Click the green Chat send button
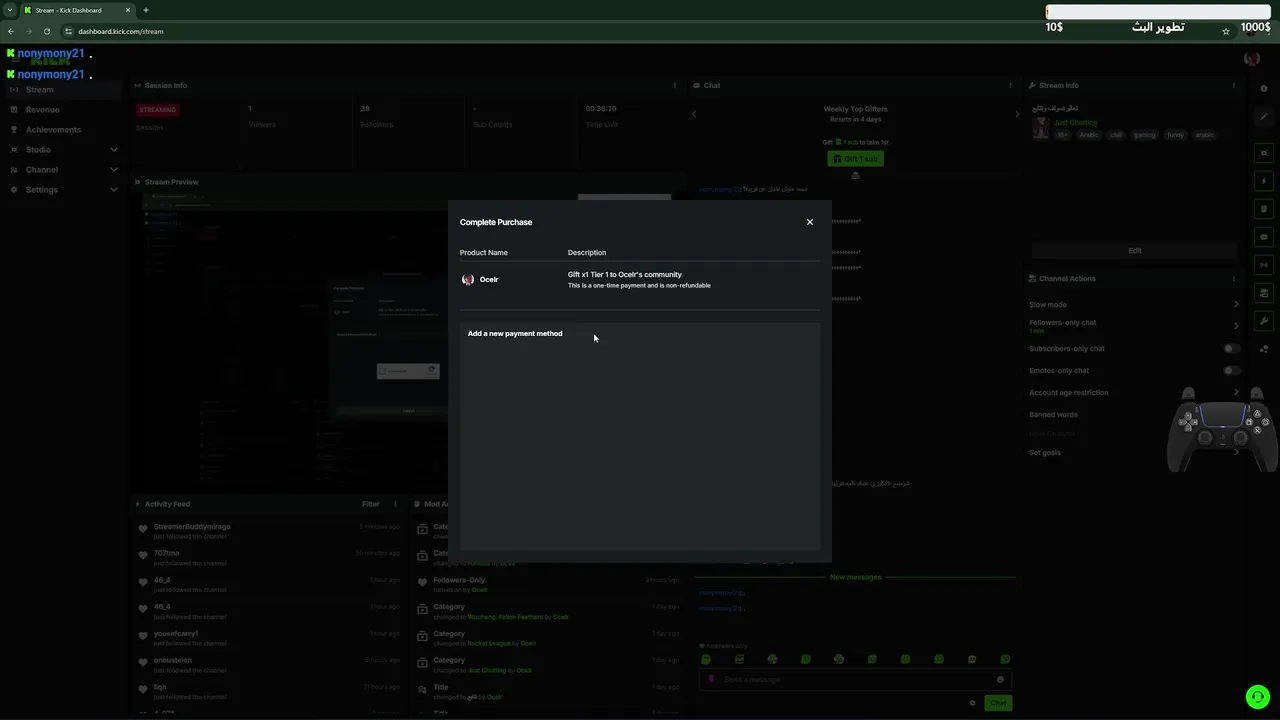 click(998, 703)
